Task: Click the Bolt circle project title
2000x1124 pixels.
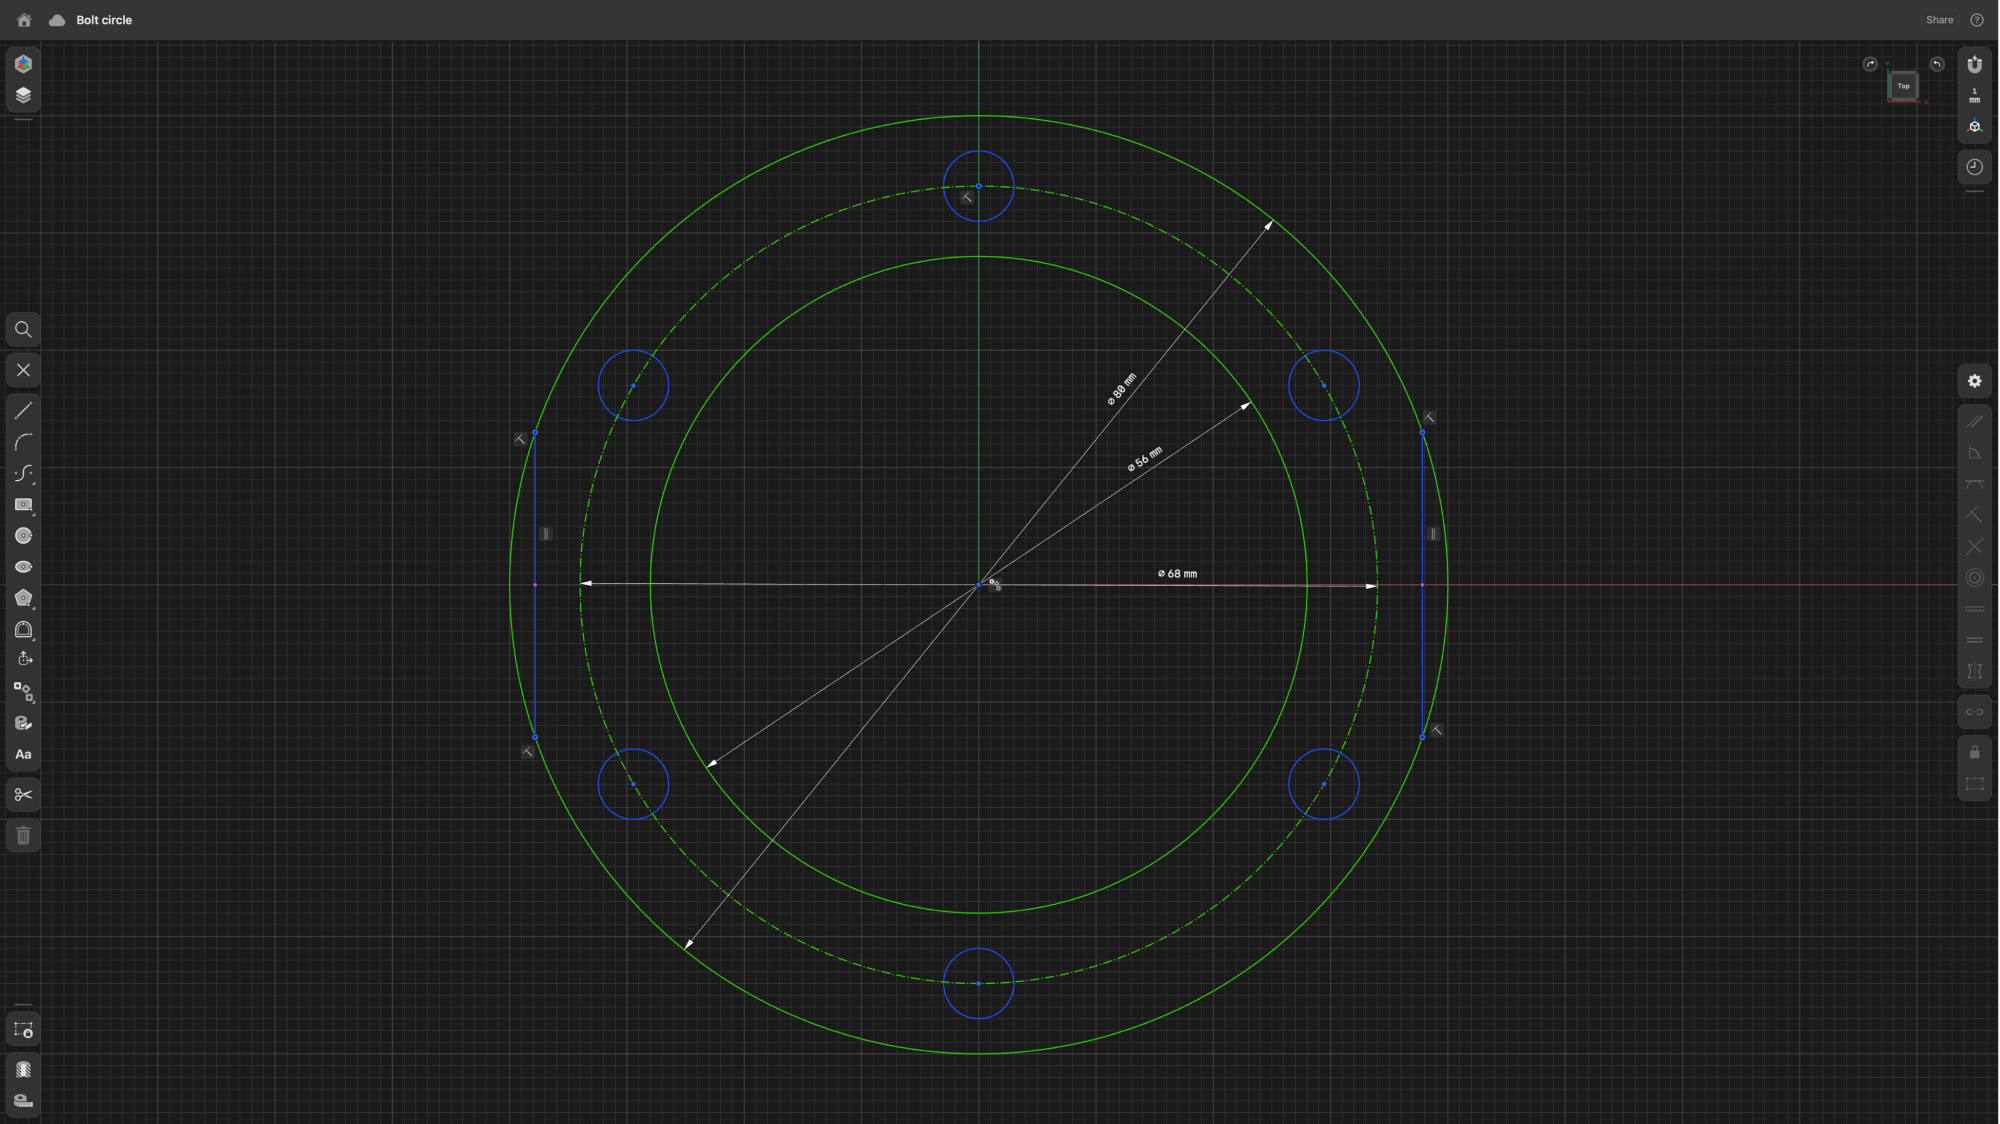Action: point(104,20)
